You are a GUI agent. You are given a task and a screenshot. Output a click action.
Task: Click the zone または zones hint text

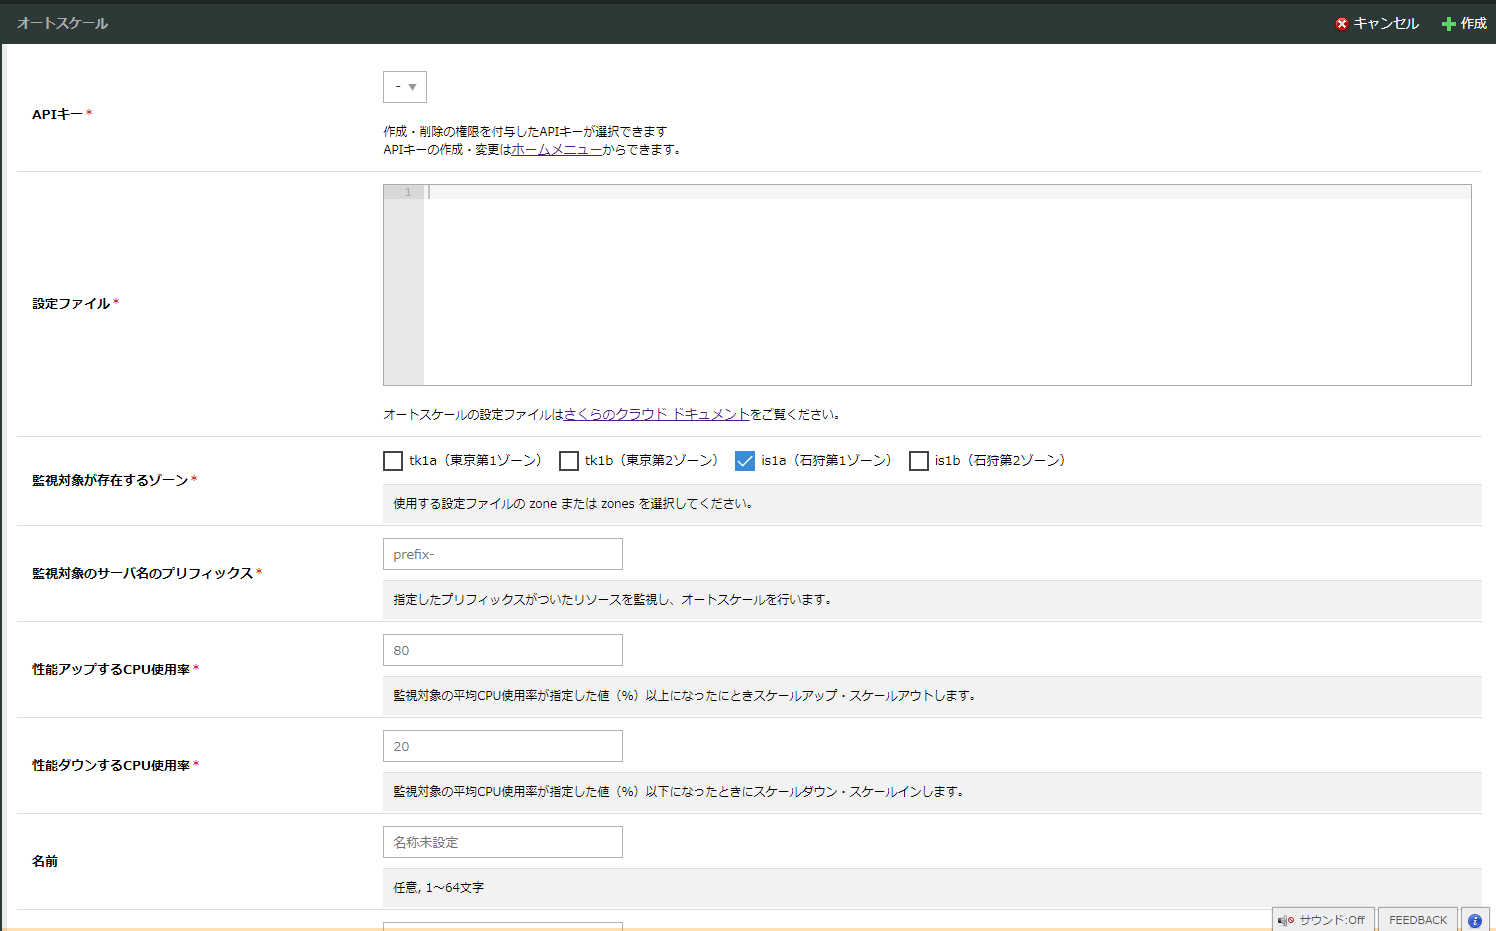(x=573, y=504)
